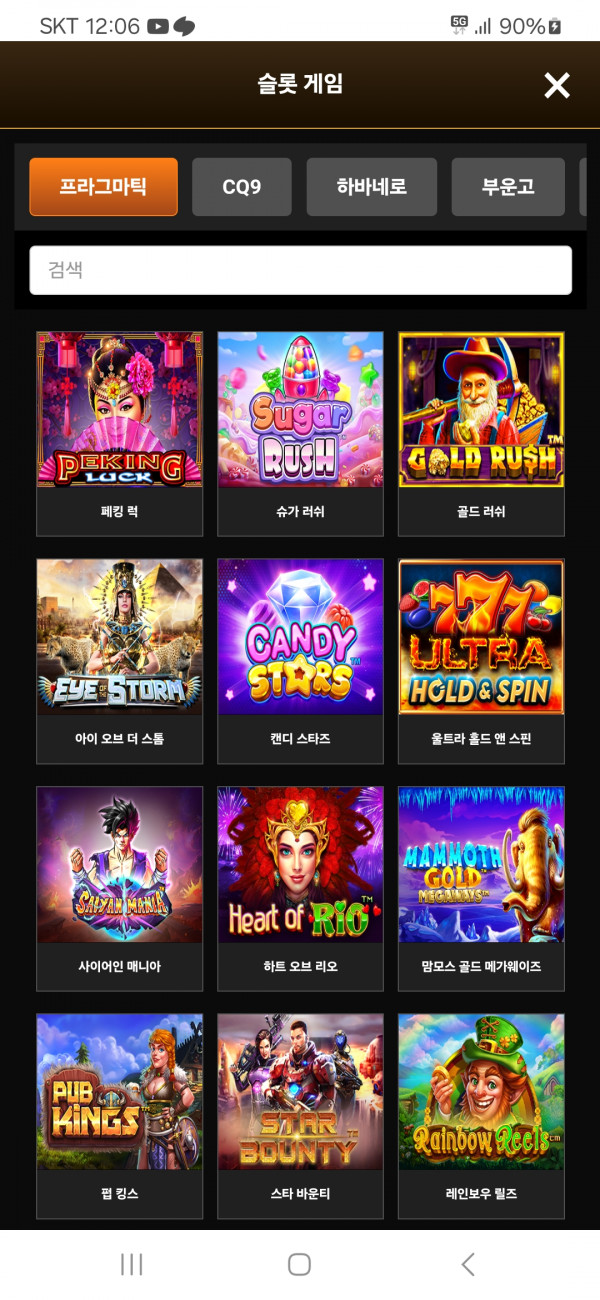Screen dimensions: 600x1300
Task: Select the Eye of the Storm thumbnail
Action: pyautogui.click(x=120, y=637)
